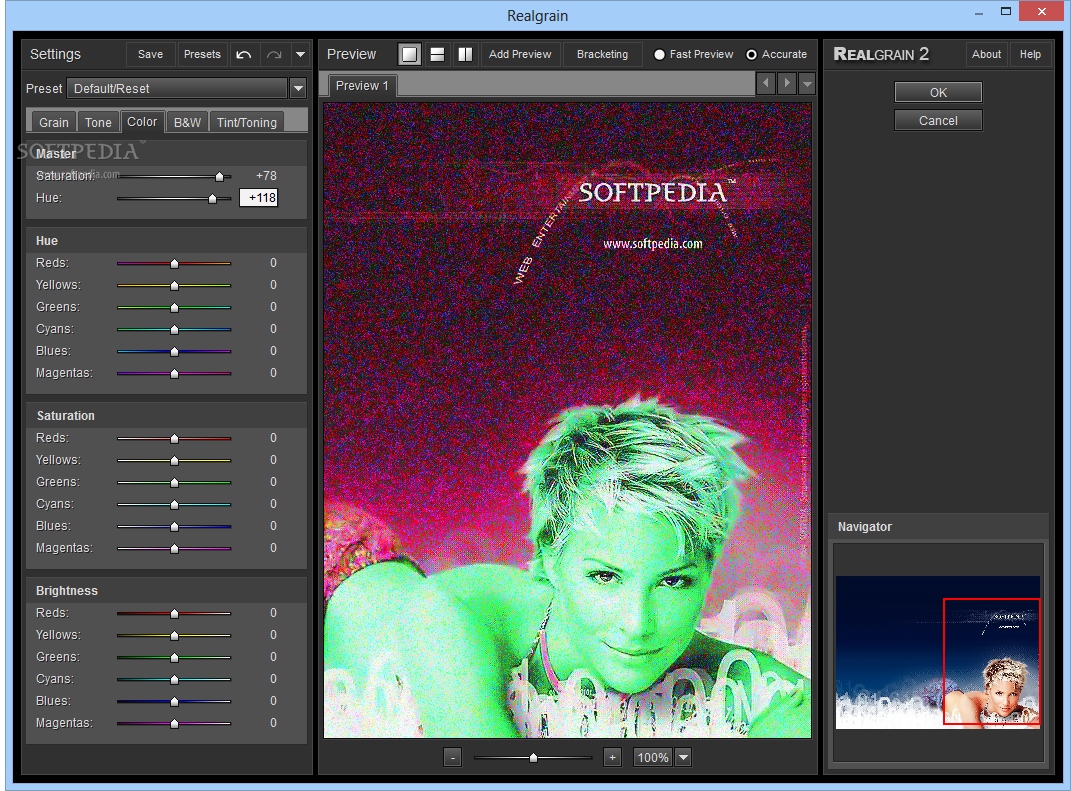Click the zoom in plus button
This screenshot has height=791, width=1071.
point(612,757)
